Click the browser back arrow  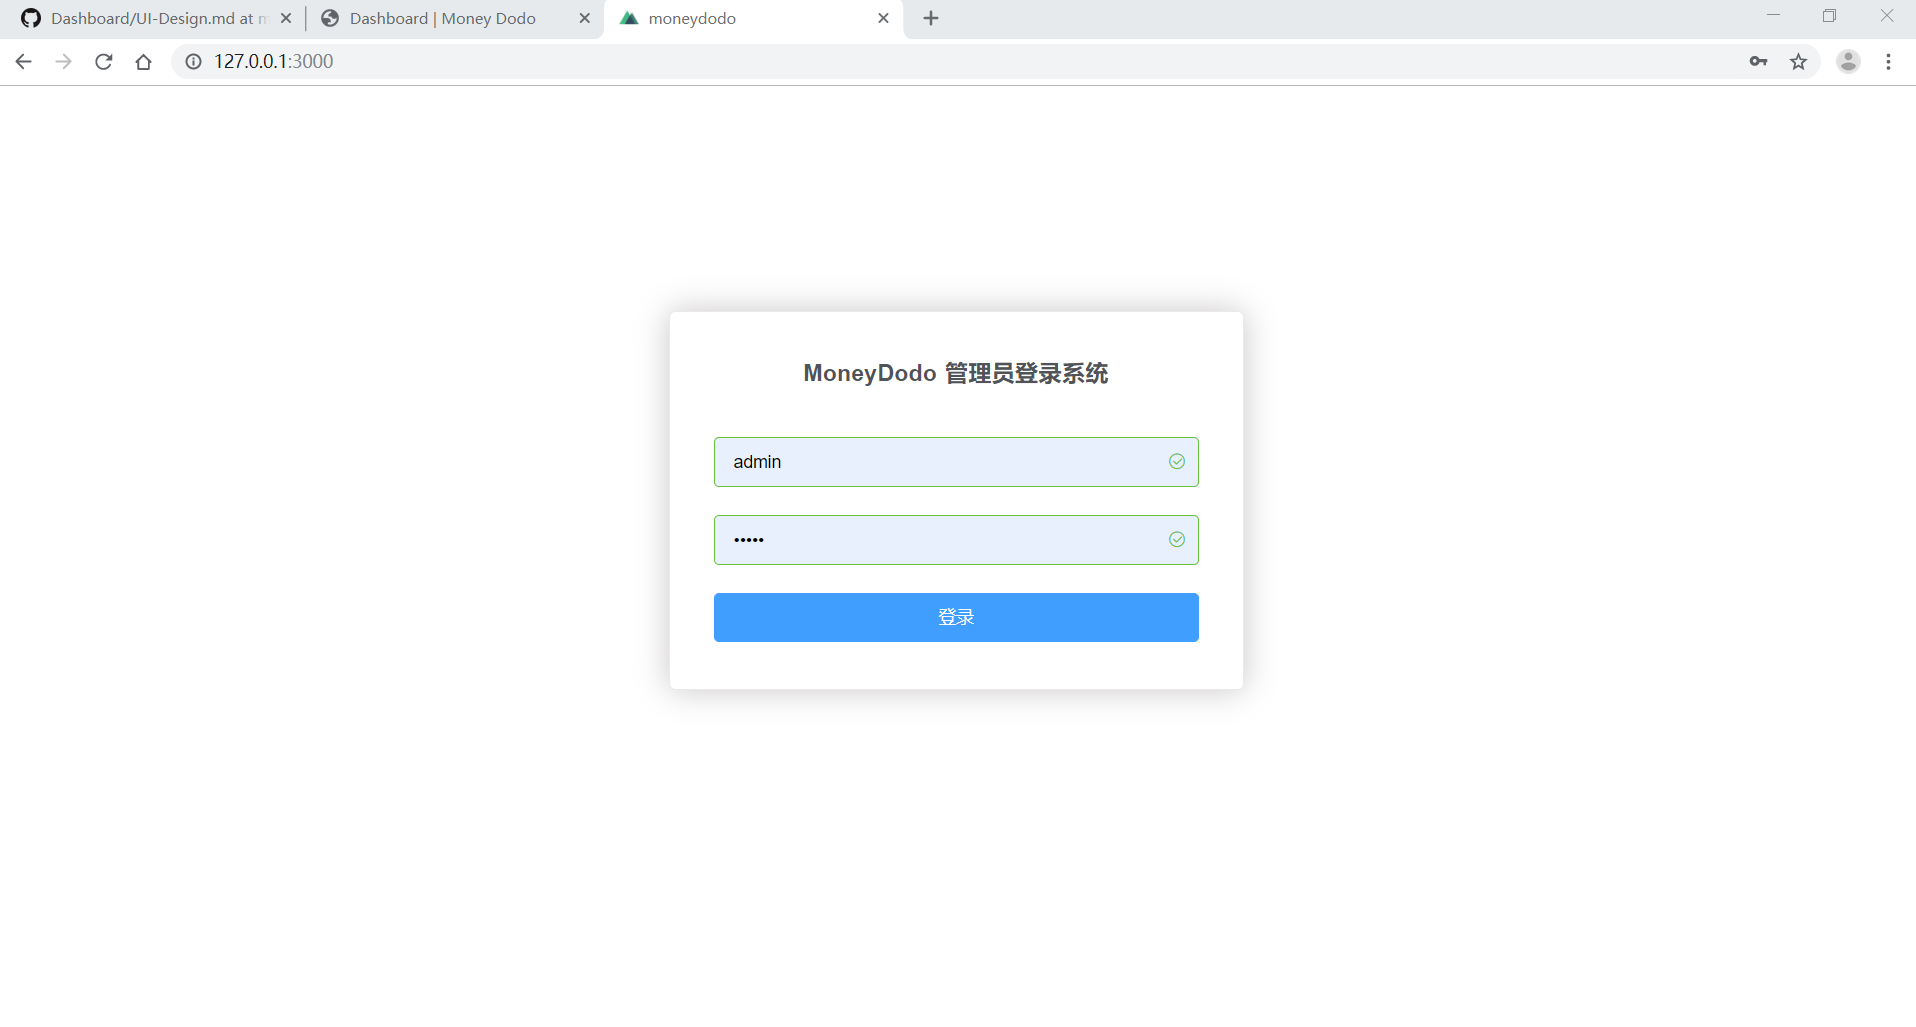23,62
